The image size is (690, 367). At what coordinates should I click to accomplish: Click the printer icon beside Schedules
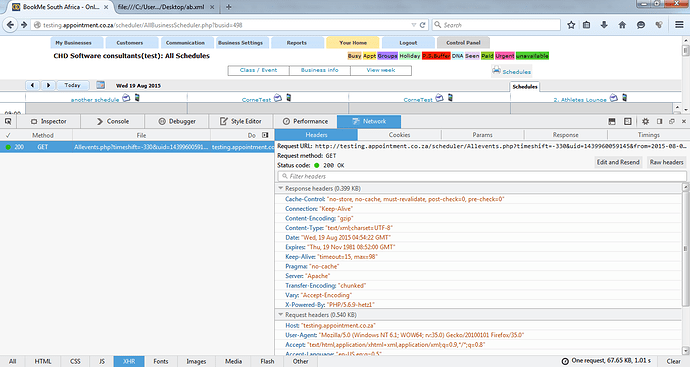click(x=496, y=70)
